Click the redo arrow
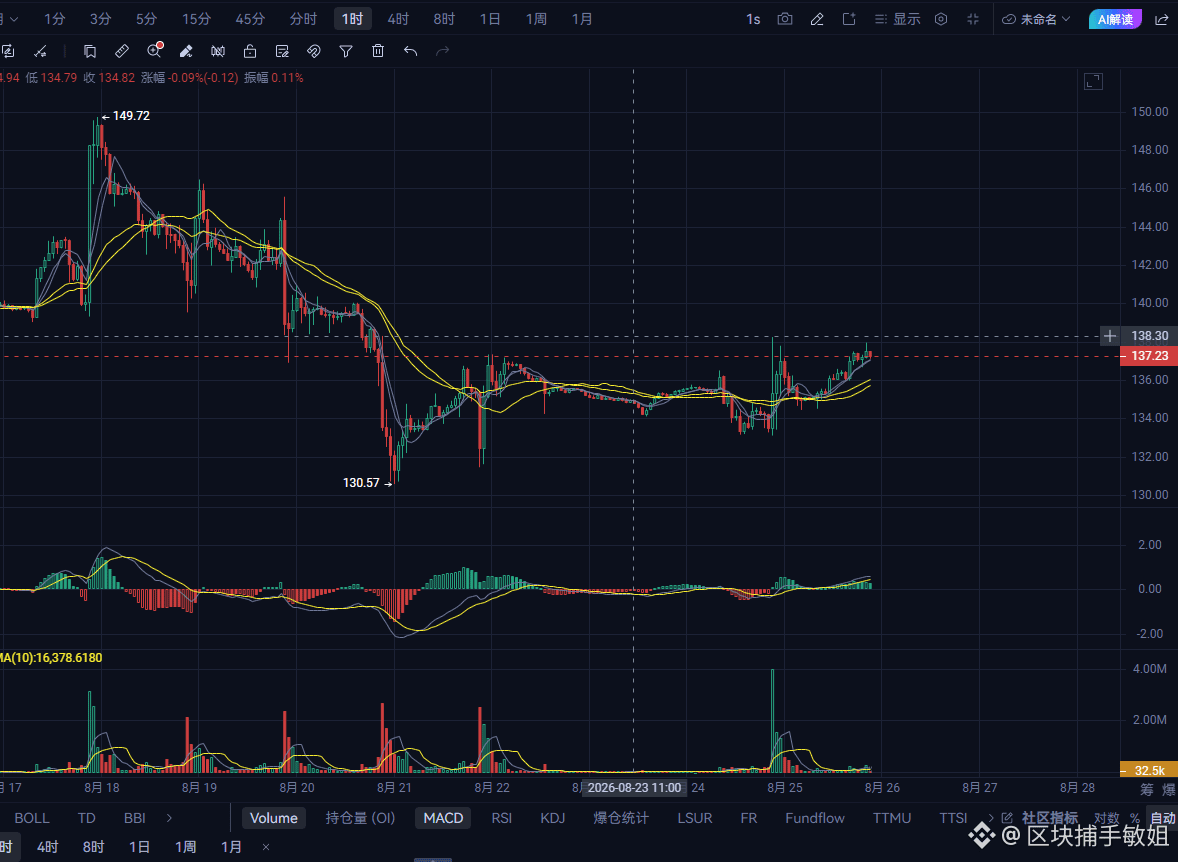 coord(443,51)
